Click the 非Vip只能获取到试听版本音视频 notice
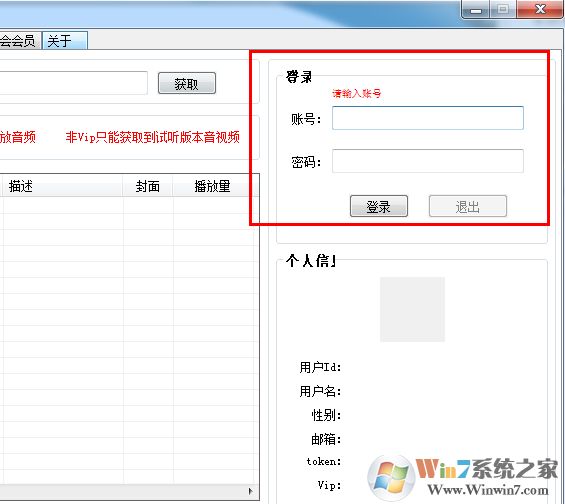 coord(153,137)
